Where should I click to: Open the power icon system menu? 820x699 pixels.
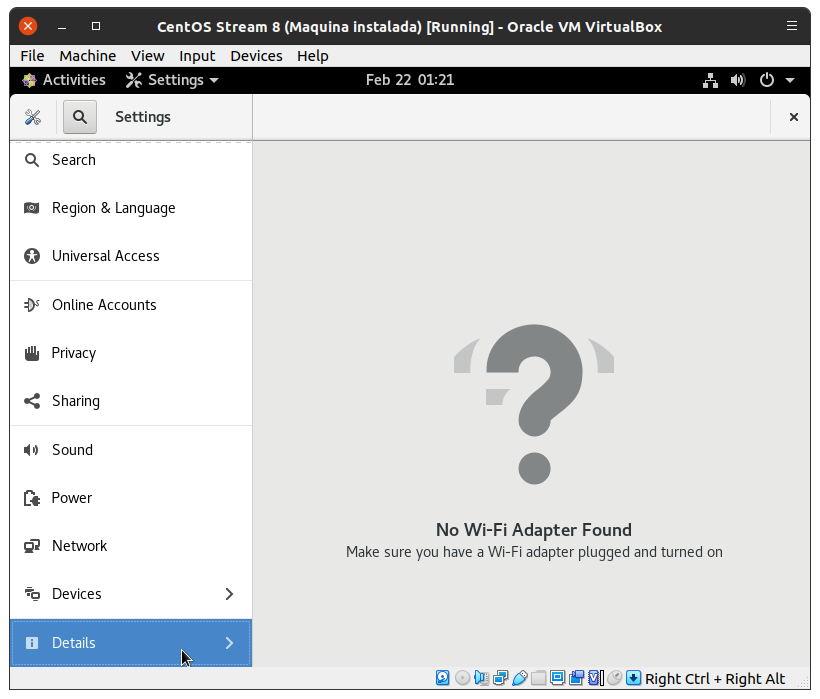[x=776, y=80]
